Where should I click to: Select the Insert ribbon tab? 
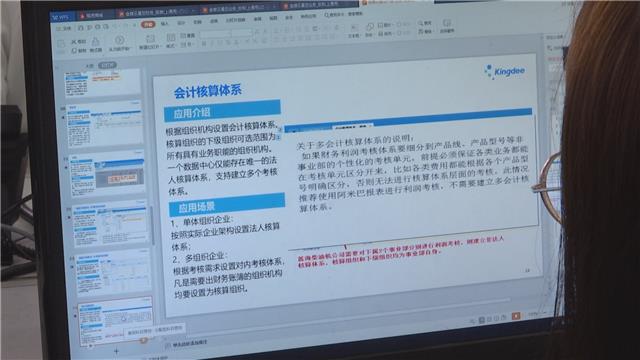tap(164, 24)
